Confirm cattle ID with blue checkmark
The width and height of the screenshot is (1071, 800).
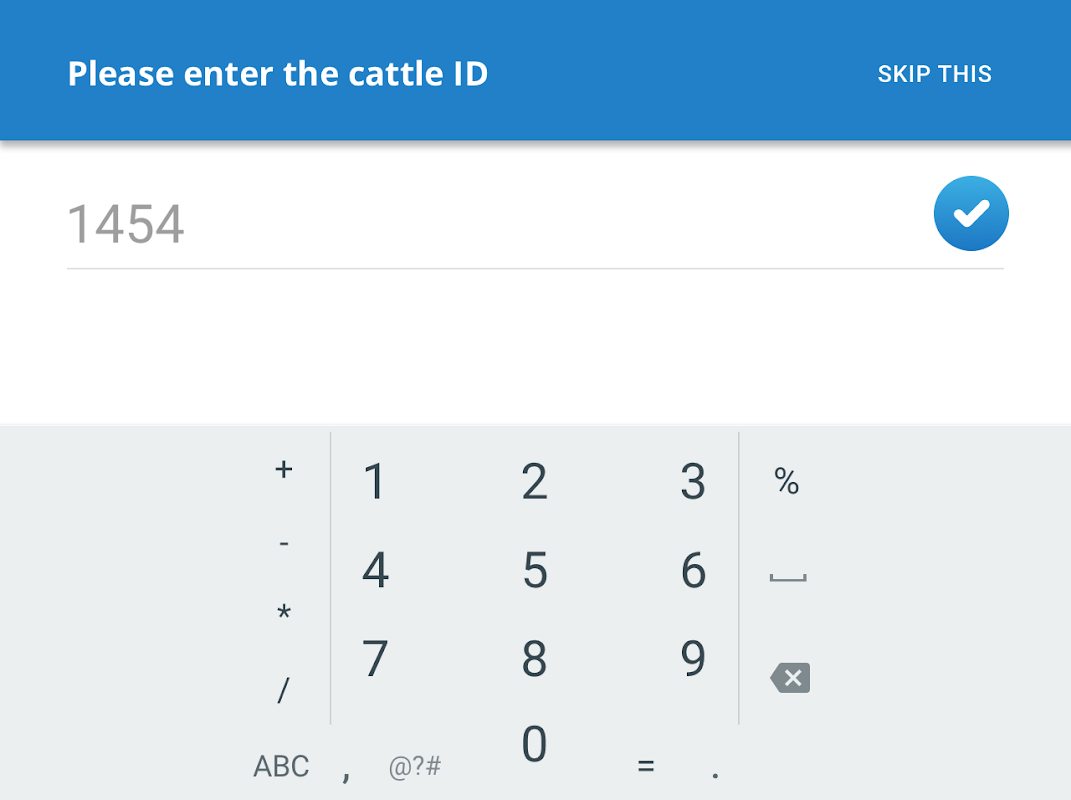971,213
